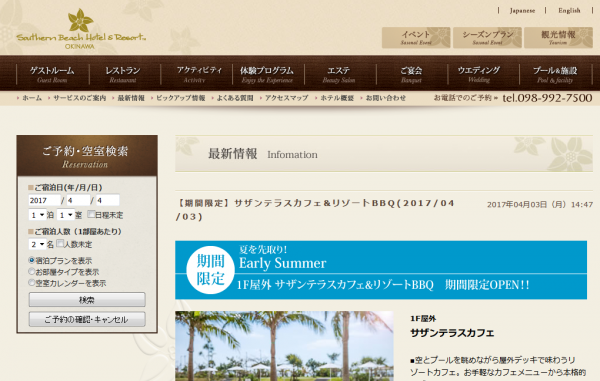Click the ご予約・空室検索 Reservation header
The width and height of the screenshot is (600, 381).
click(x=87, y=156)
